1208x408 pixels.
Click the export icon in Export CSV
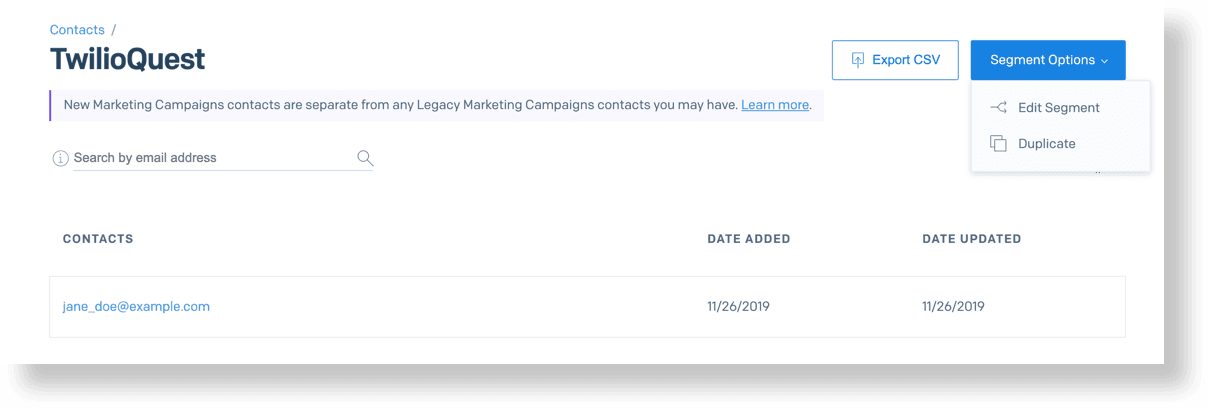tap(857, 60)
